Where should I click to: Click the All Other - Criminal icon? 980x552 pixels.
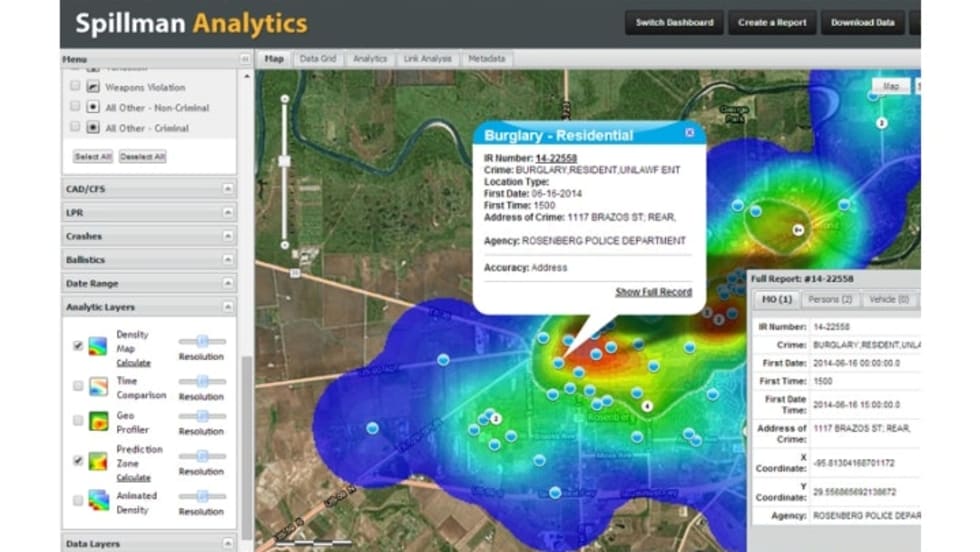pyautogui.click(x=93, y=128)
